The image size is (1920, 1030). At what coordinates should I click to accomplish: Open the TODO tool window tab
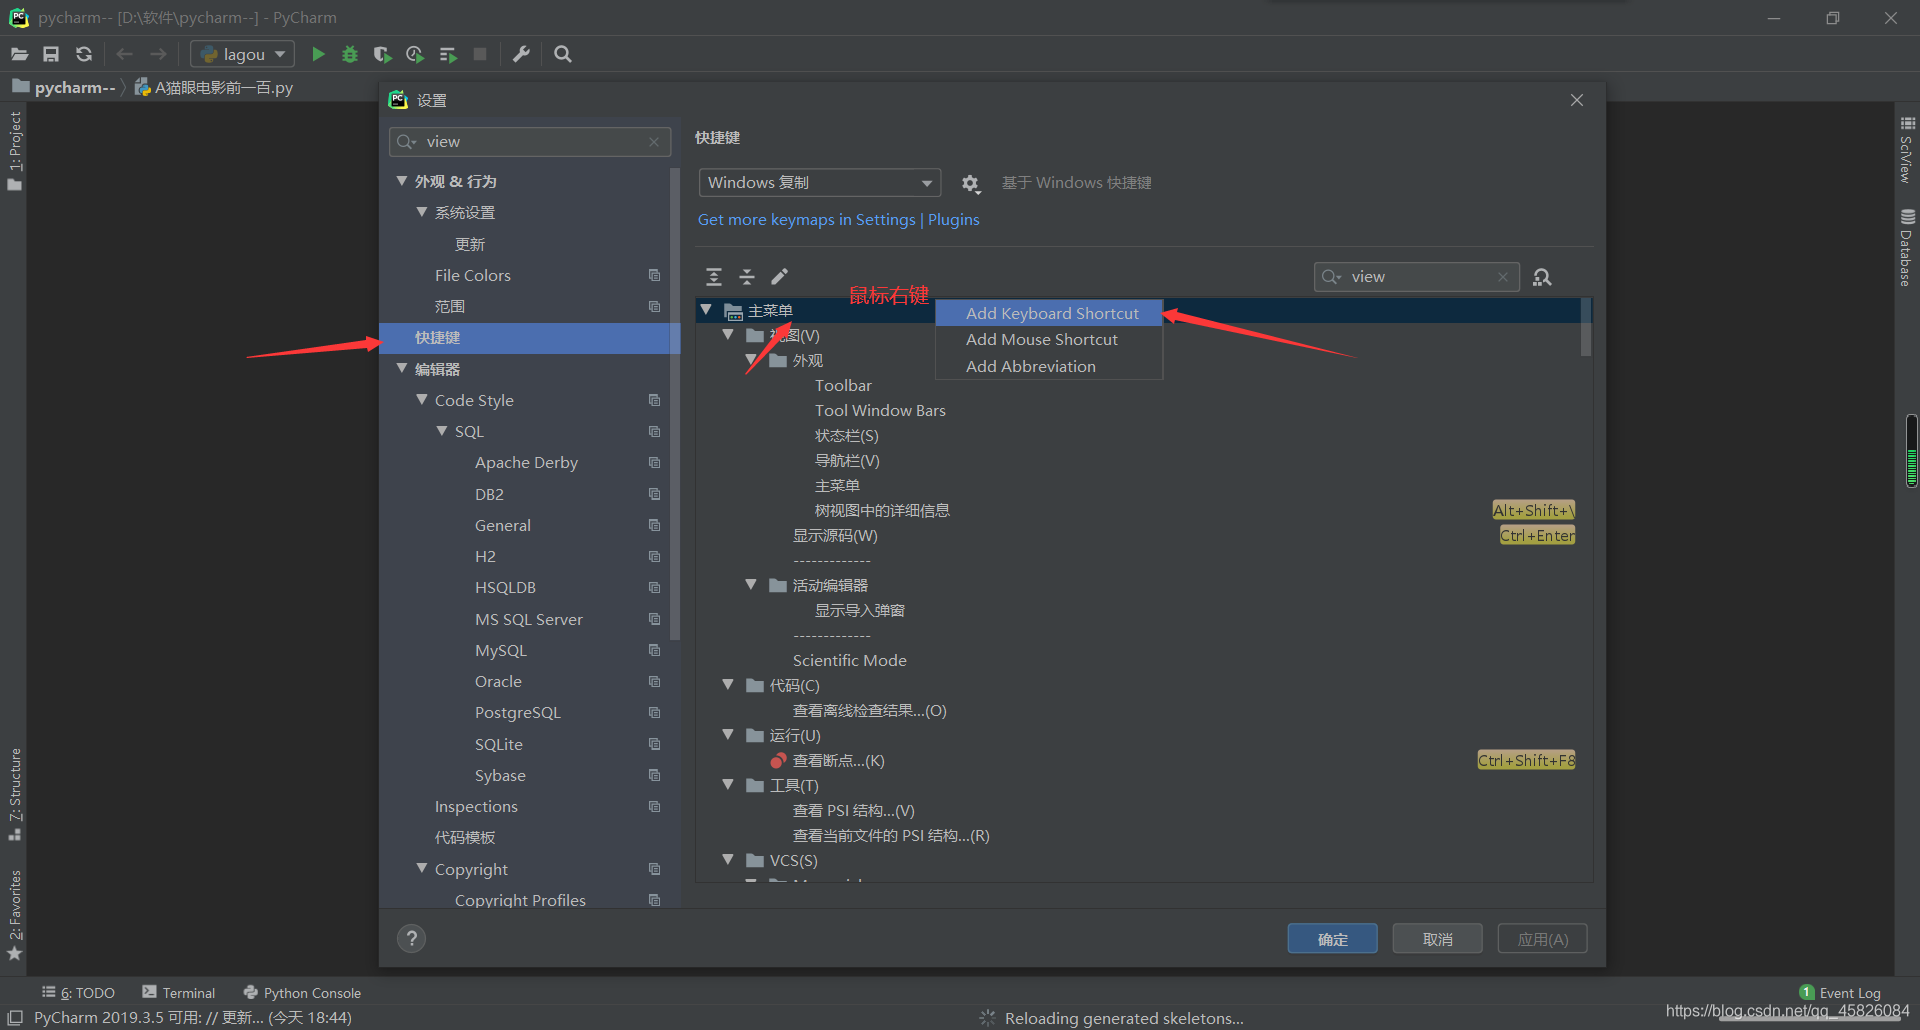[78, 993]
